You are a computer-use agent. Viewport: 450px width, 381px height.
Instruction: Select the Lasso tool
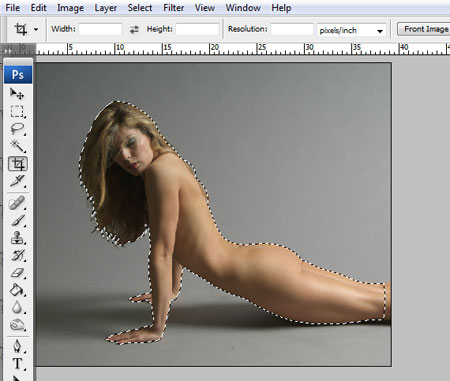[x=17, y=129]
